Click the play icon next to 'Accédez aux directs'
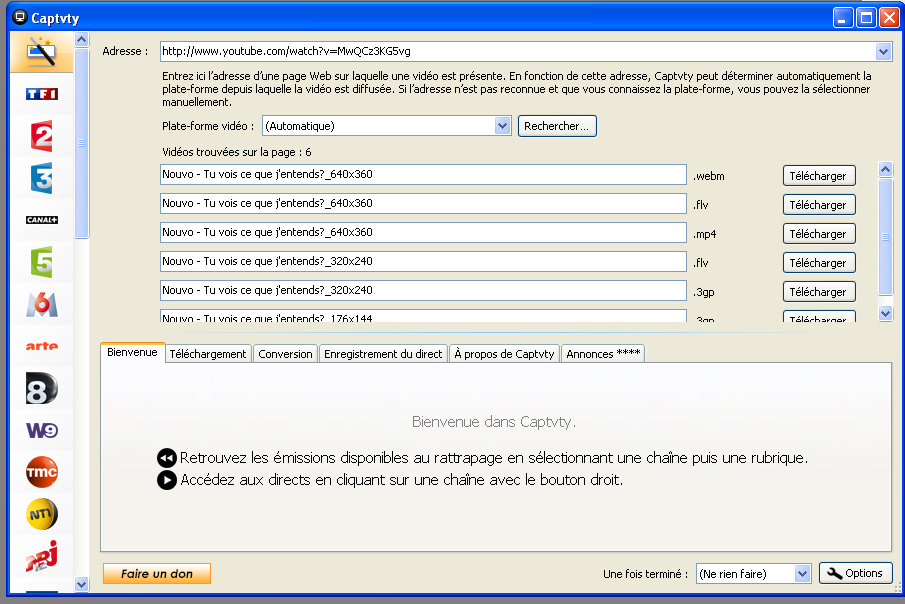 point(167,480)
